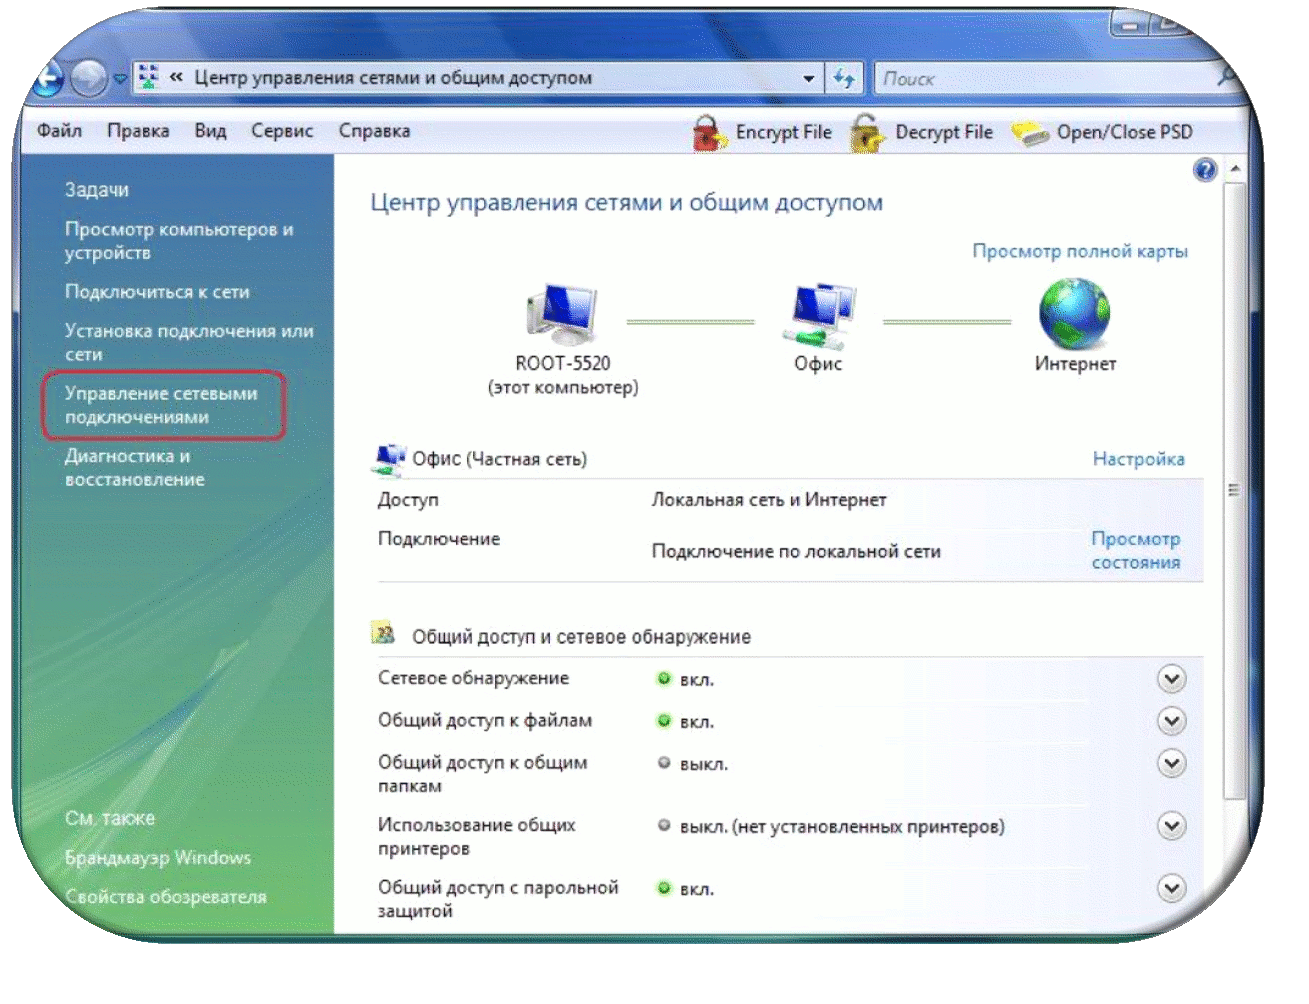Screen dimensions: 1309x1004
Task: Click the Open/Close PSD toolbar label
Action: pyautogui.click(x=1125, y=132)
